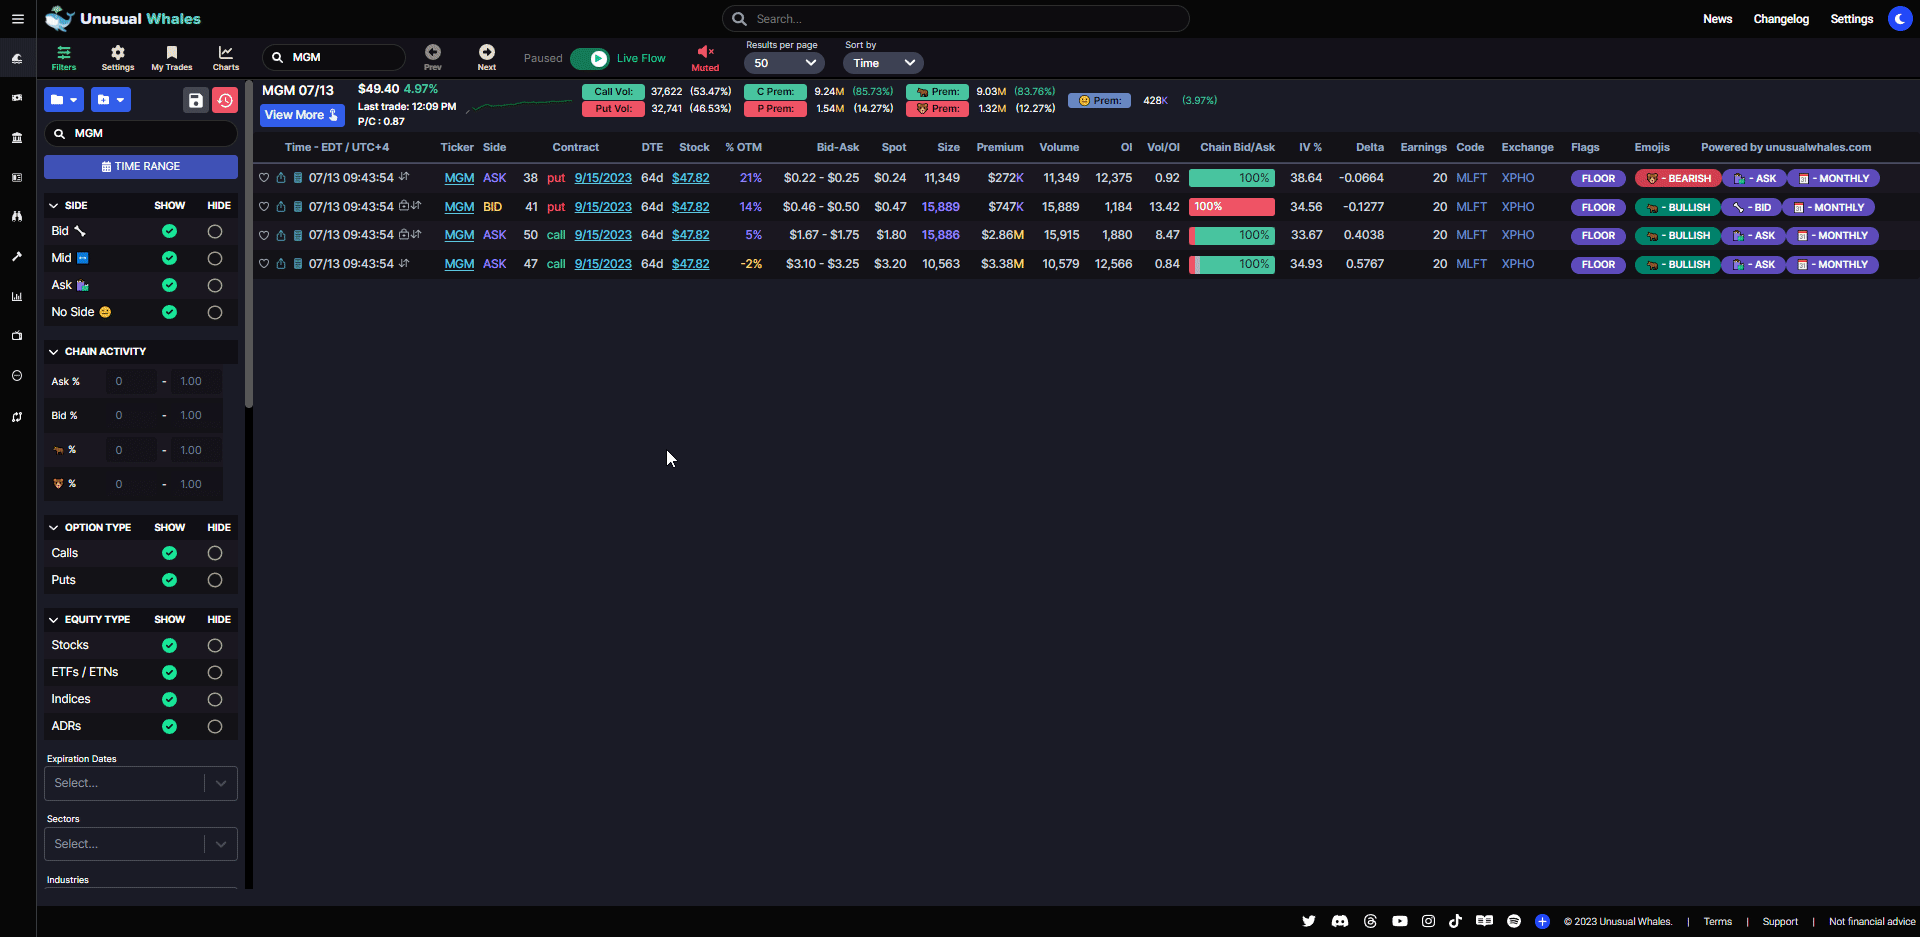Open the Charts view

[226, 58]
